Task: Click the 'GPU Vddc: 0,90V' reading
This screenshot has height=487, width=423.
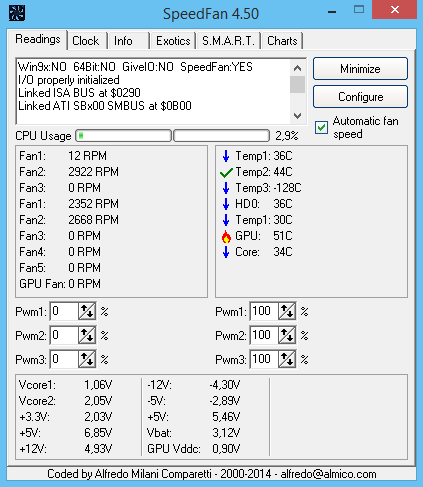Action: (x=194, y=449)
